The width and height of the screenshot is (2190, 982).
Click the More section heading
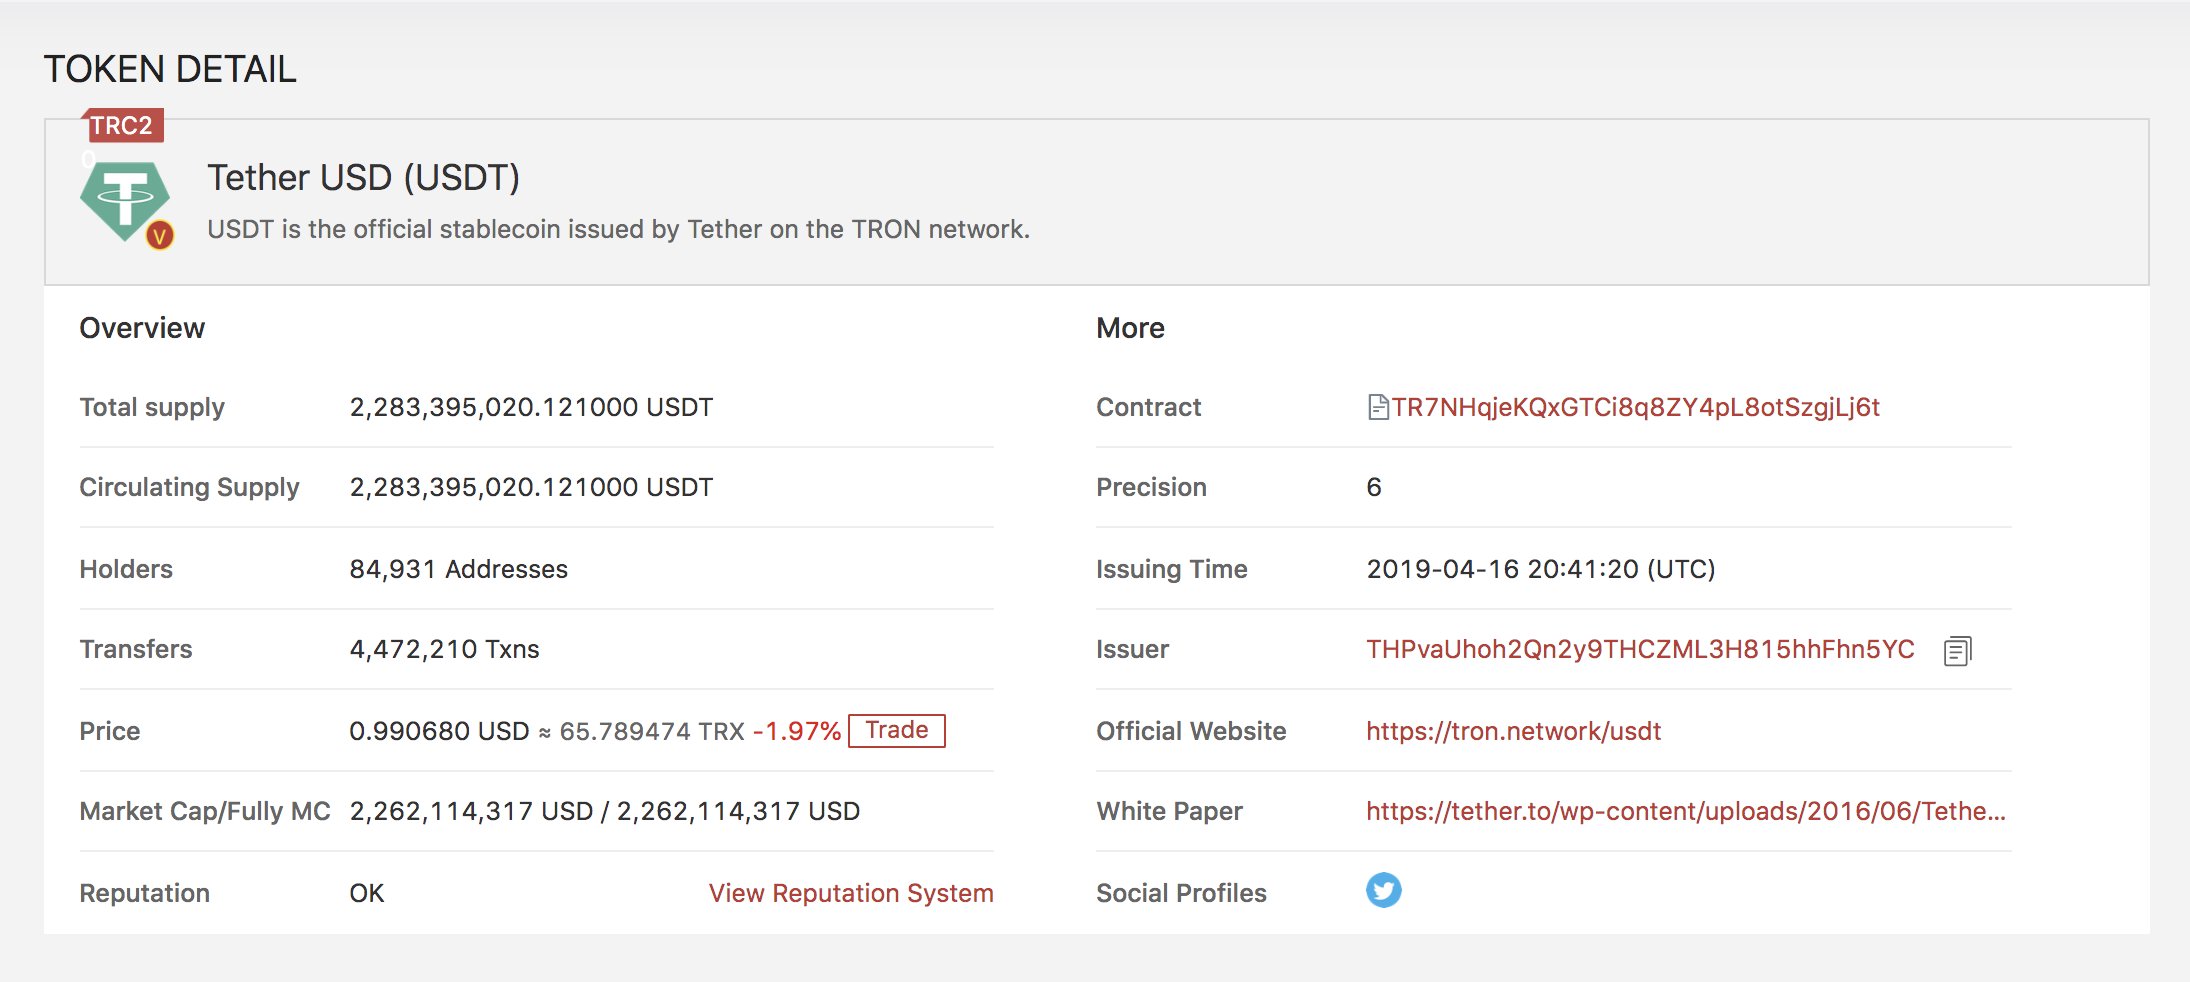pos(1130,328)
